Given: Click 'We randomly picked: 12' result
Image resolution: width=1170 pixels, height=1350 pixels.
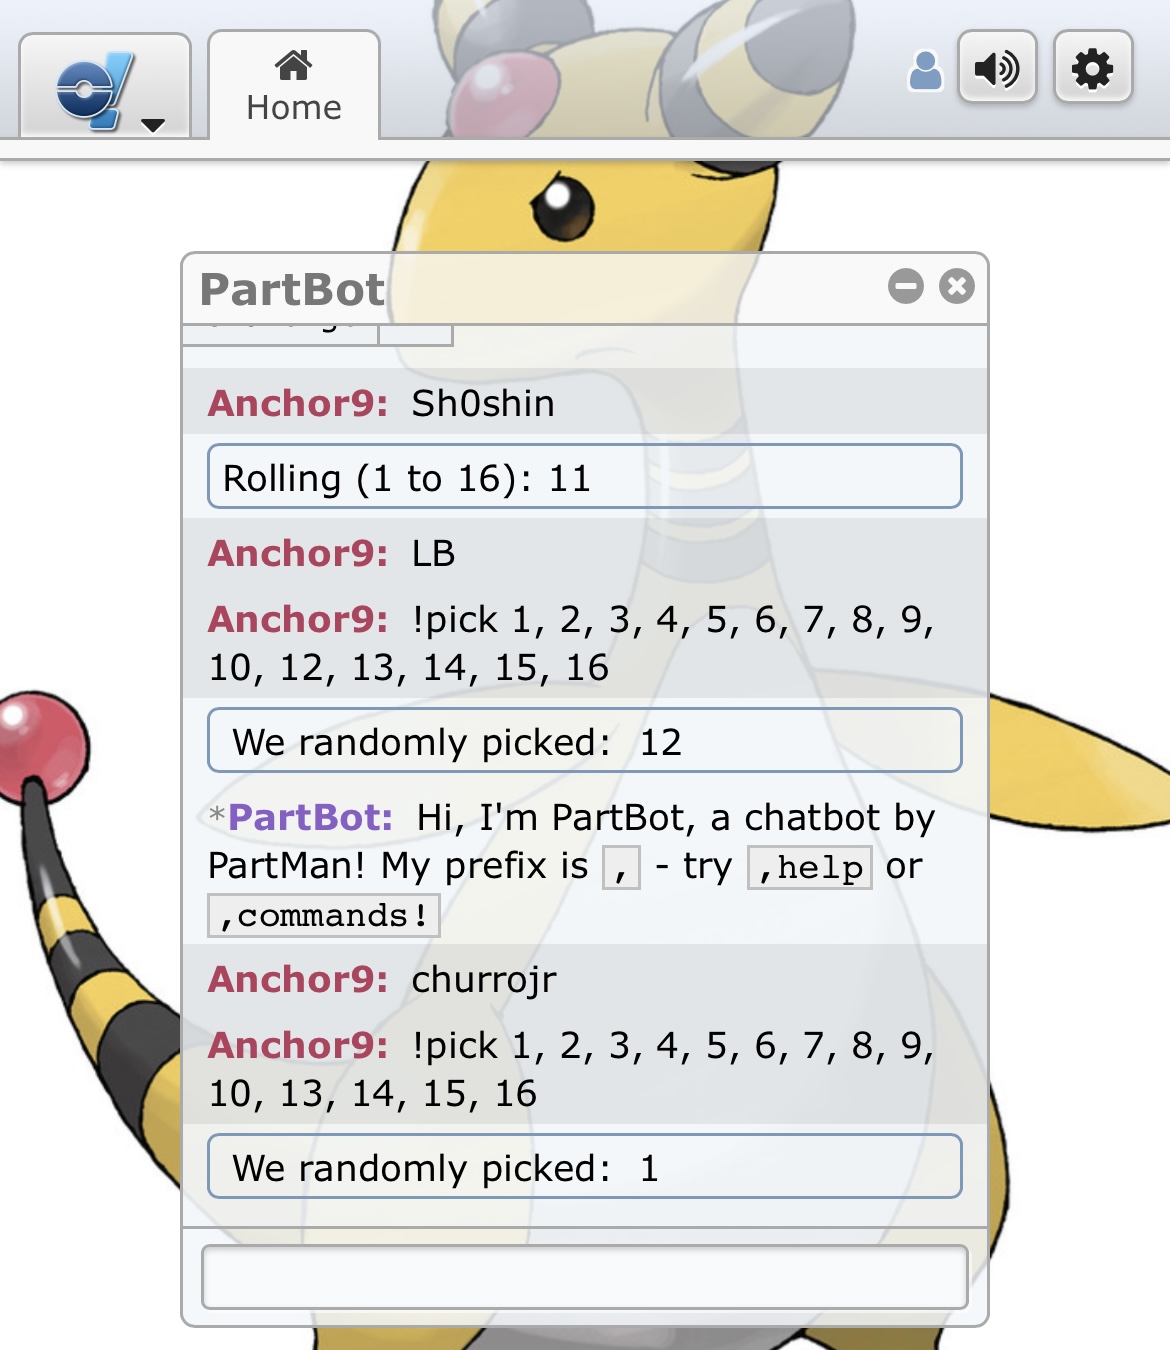Looking at the screenshot, I should 585,740.
